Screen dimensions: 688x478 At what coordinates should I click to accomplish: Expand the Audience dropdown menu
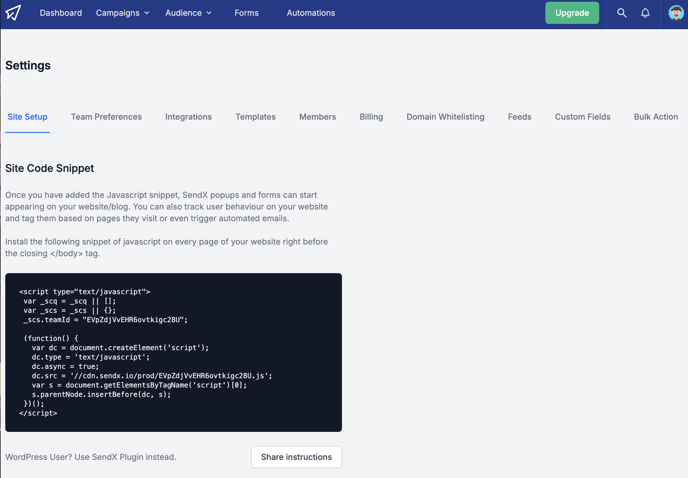[x=188, y=13]
